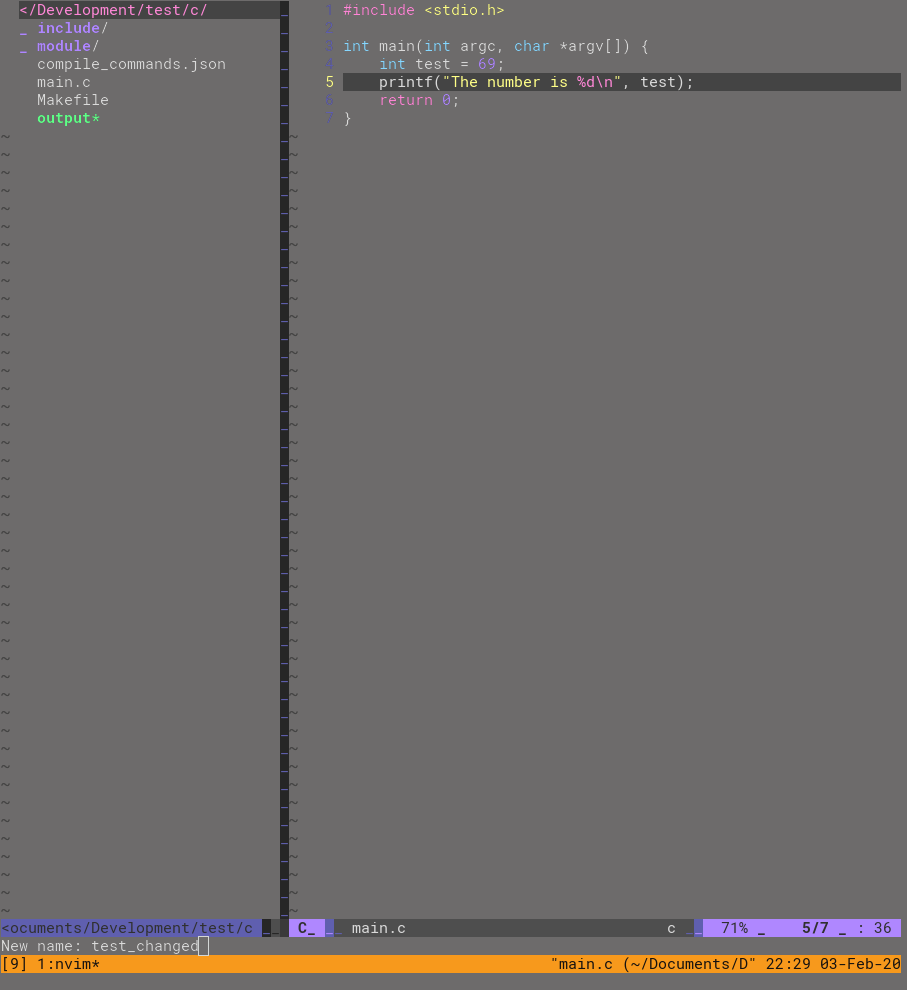Open main.c in the file tree
Screen dimensions: 907x990
click(63, 83)
